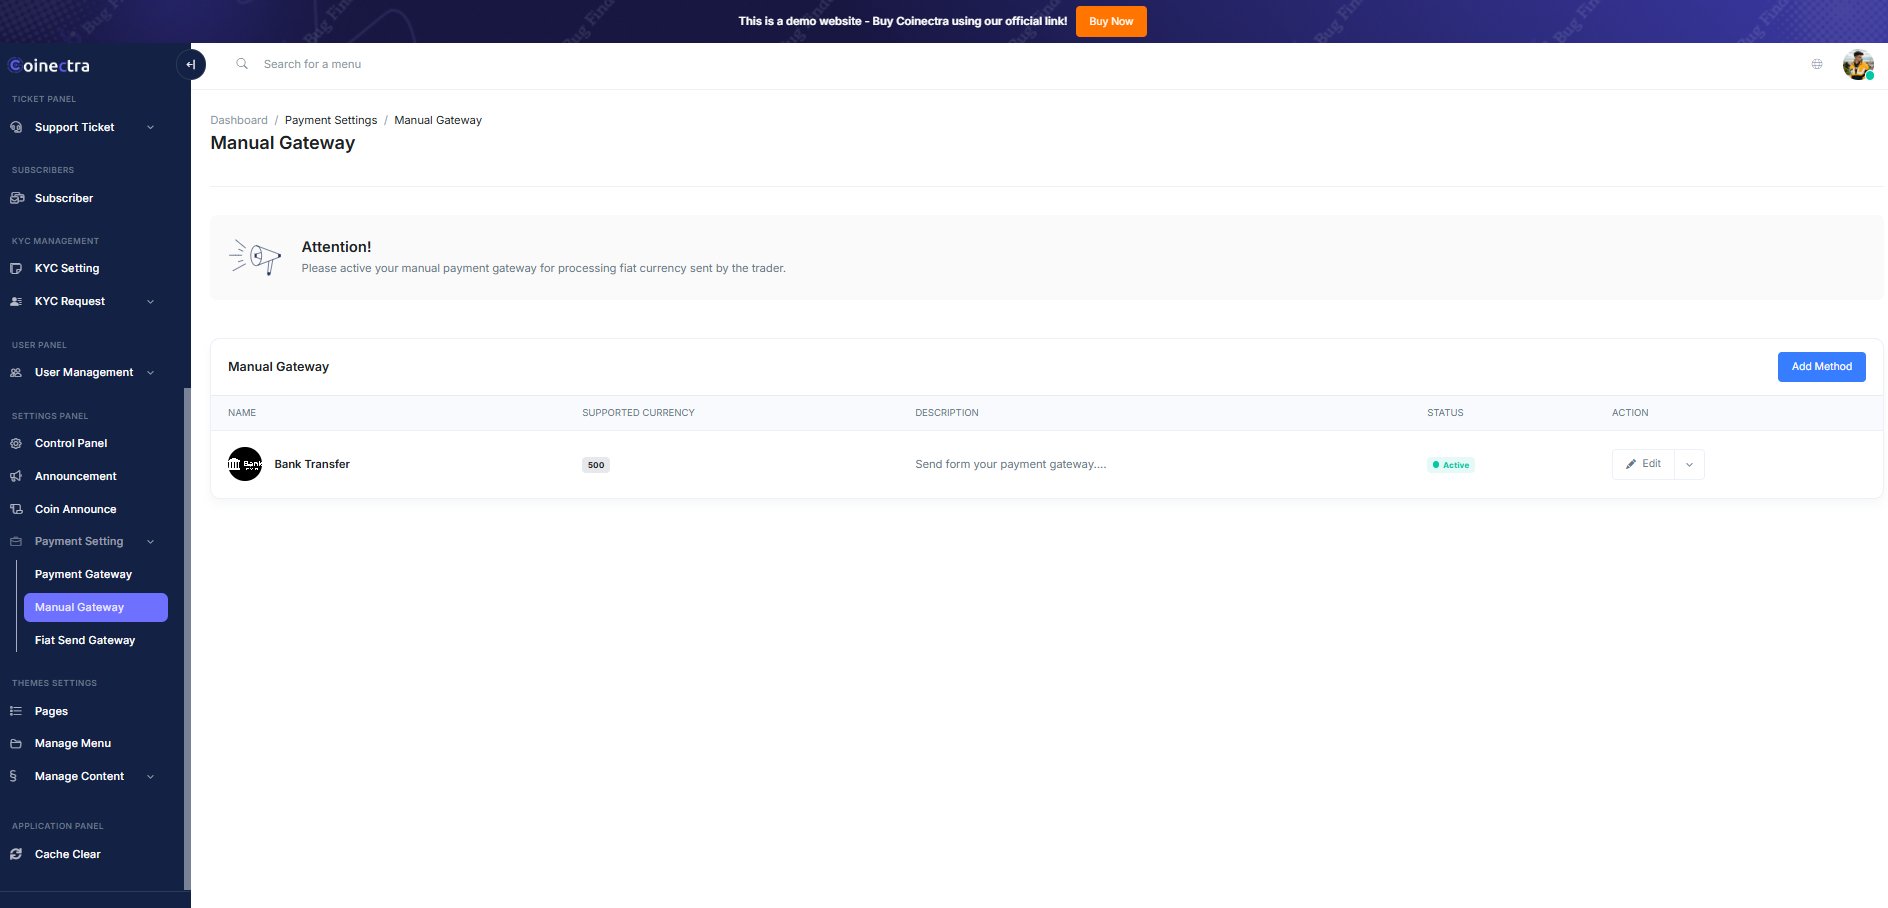Click the Cache Clear refresh icon

point(16,854)
